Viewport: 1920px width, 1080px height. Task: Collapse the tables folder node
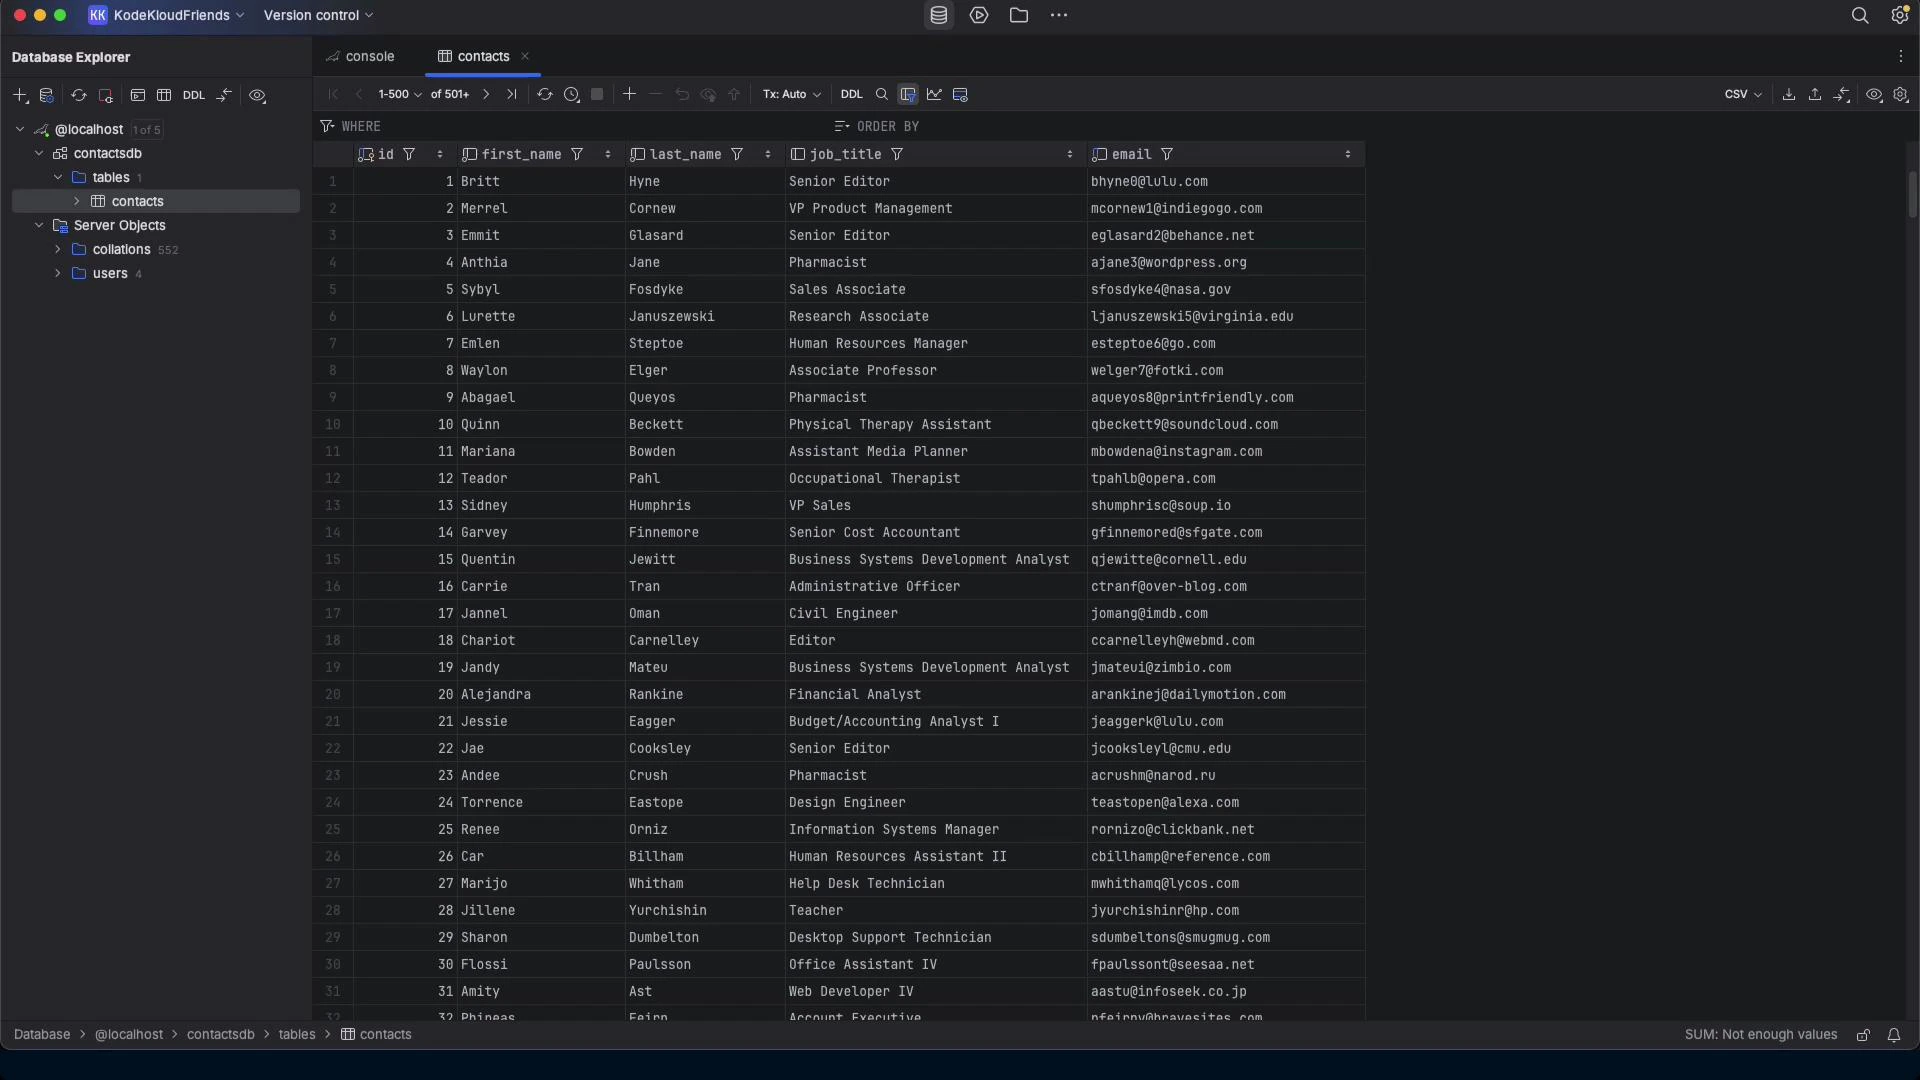[x=58, y=177]
